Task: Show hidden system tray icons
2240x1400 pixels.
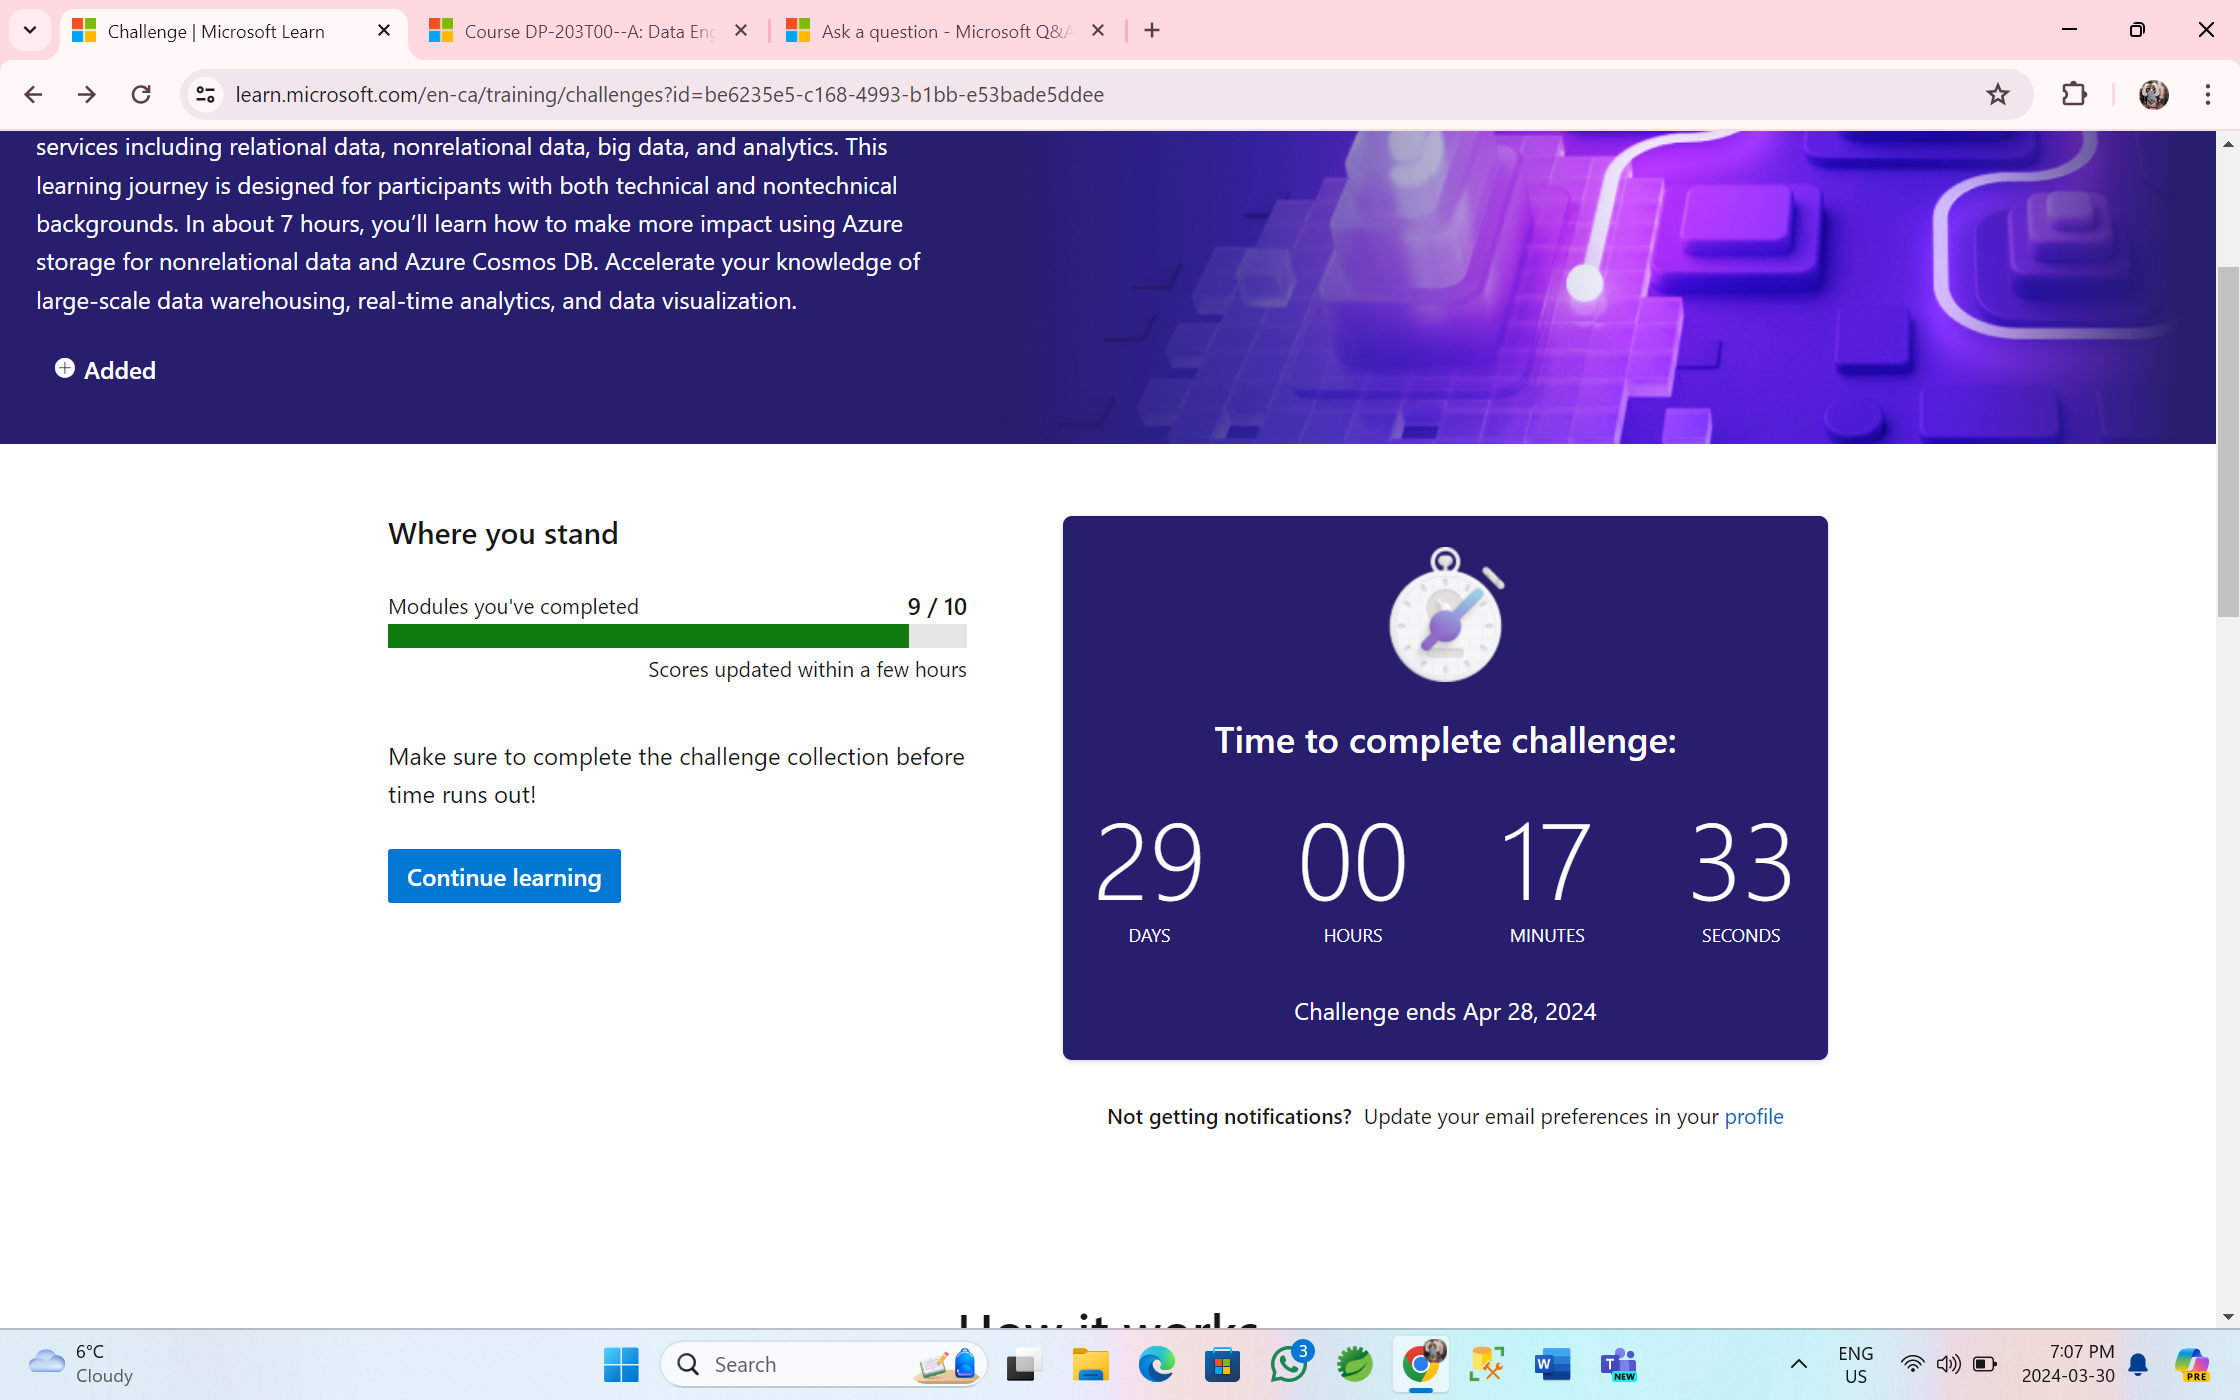Action: click(1798, 1364)
